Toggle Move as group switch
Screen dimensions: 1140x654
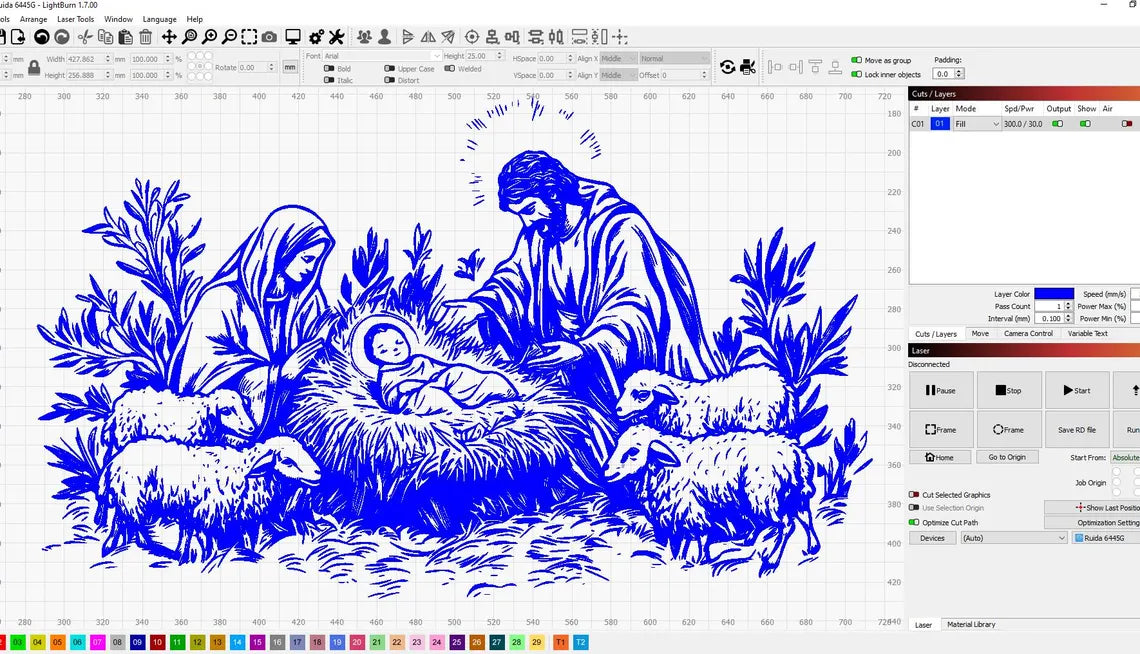pyautogui.click(x=856, y=60)
